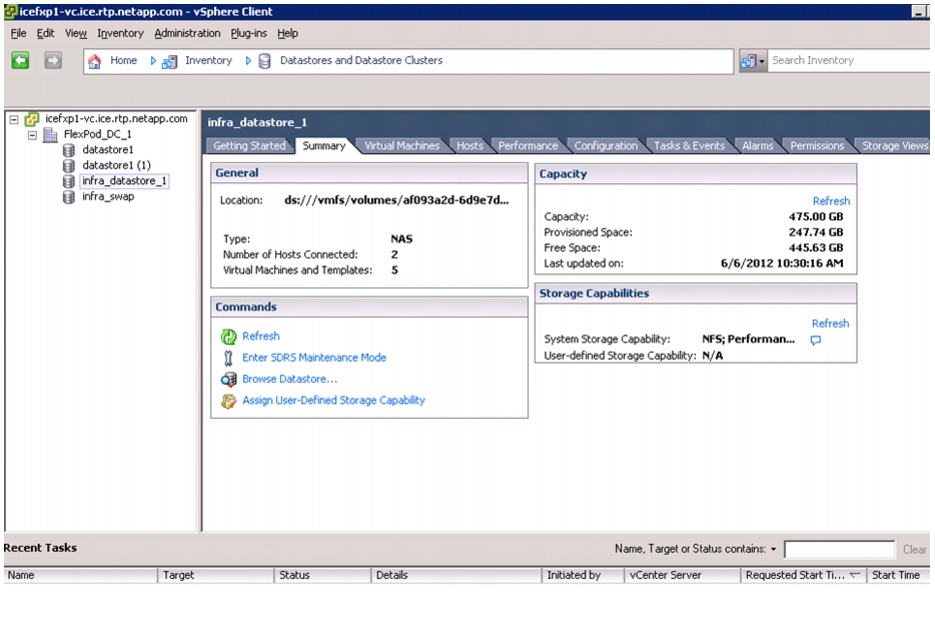Collapse the icefxp1-vc vCenter tree node
935x625 pixels.
pos(14,120)
